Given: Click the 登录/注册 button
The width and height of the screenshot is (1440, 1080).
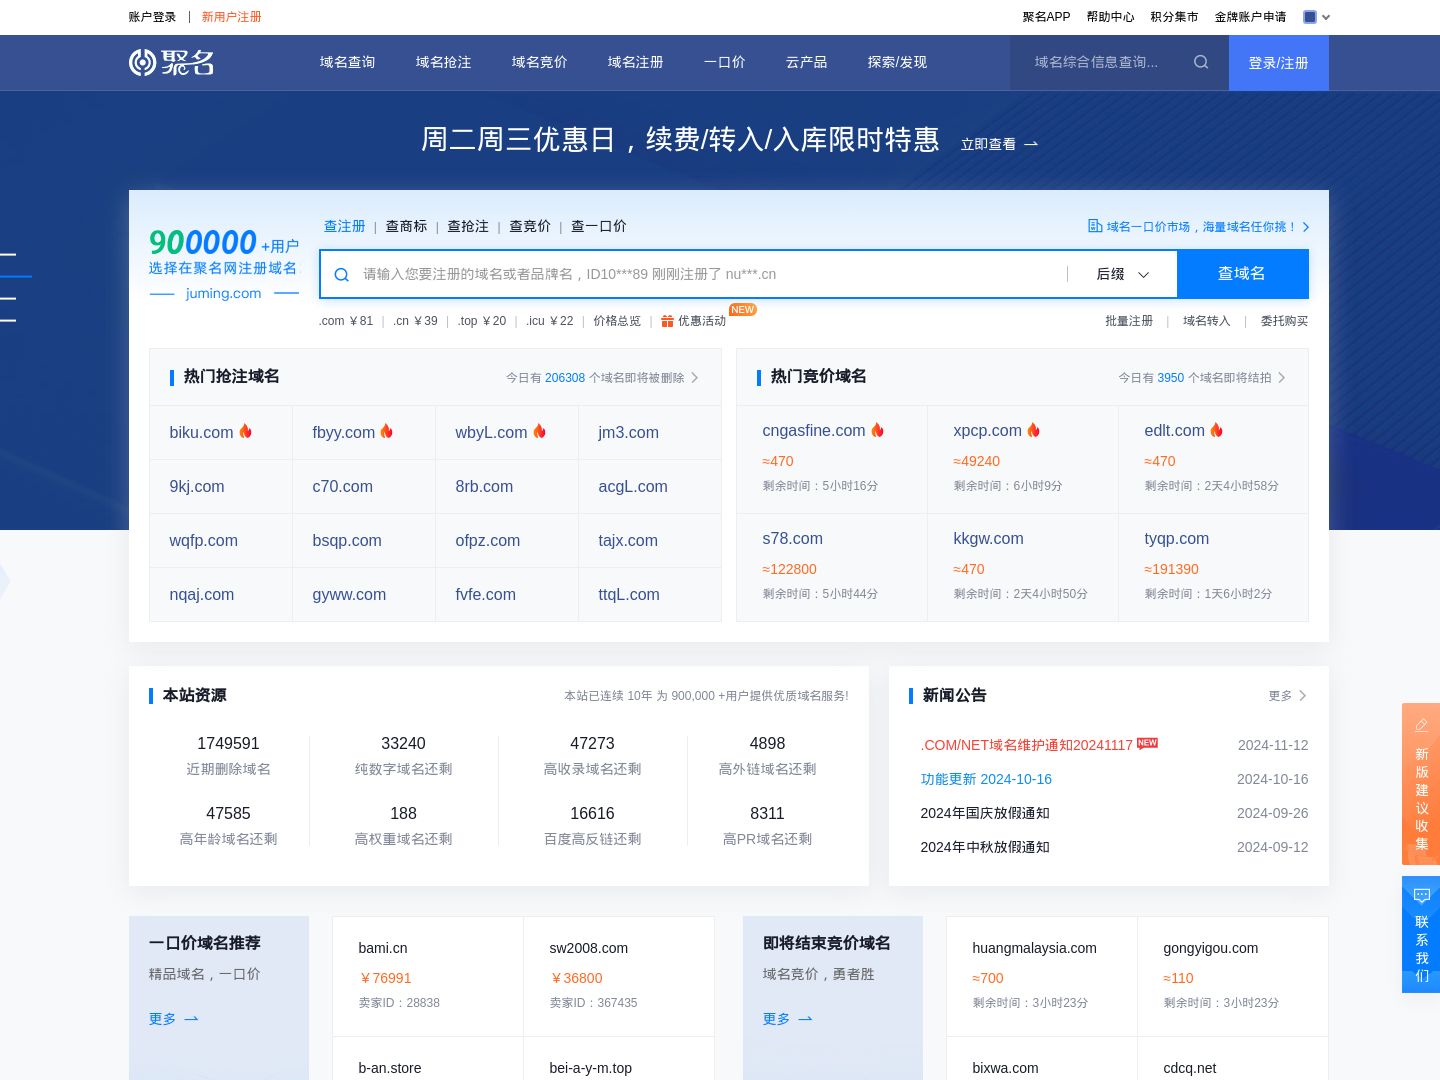Looking at the screenshot, I should [1278, 63].
